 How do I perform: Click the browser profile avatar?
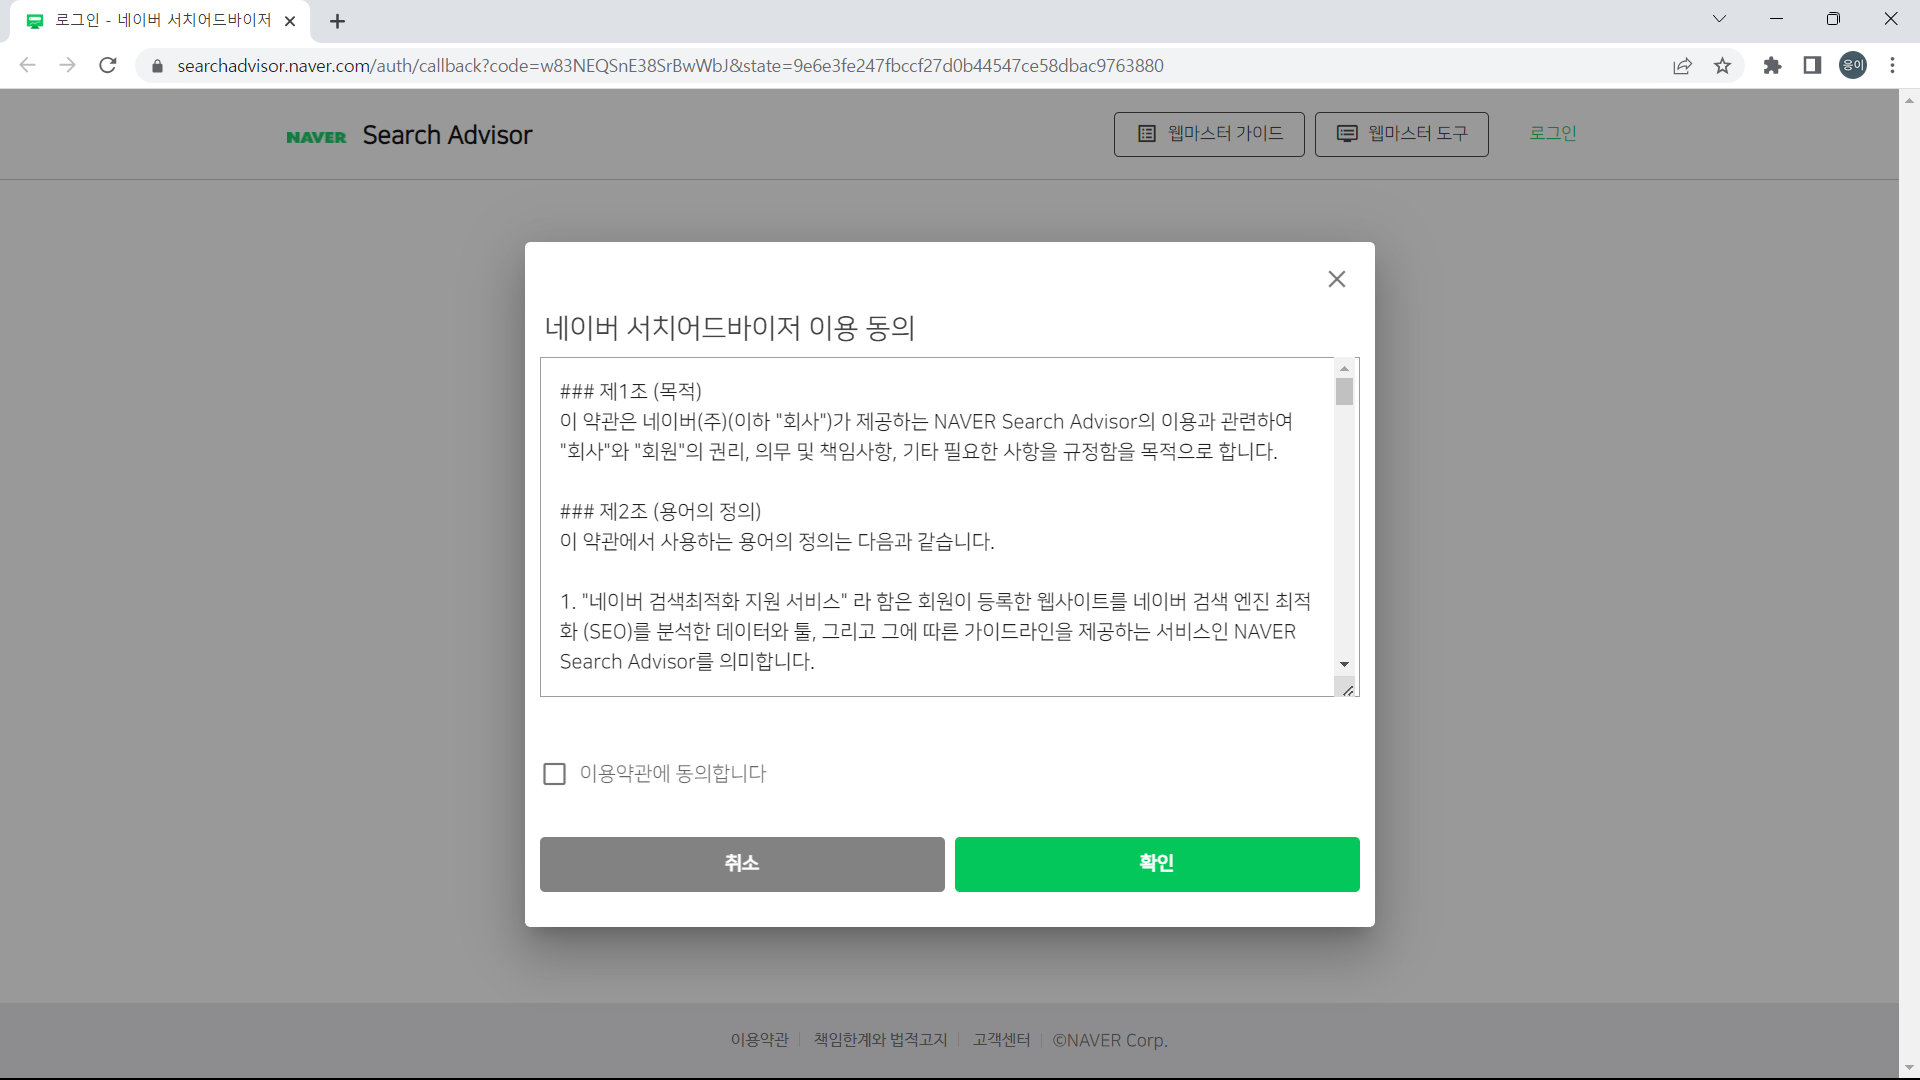point(1852,65)
